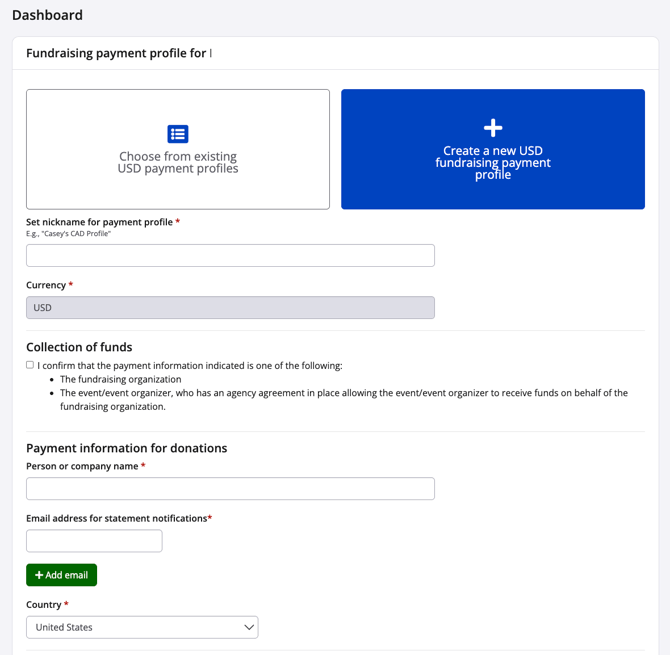Image resolution: width=670 pixels, height=655 pixels.
Task: Select Create a new USD fundraising payment profile
Action: (x=493, y=162)
